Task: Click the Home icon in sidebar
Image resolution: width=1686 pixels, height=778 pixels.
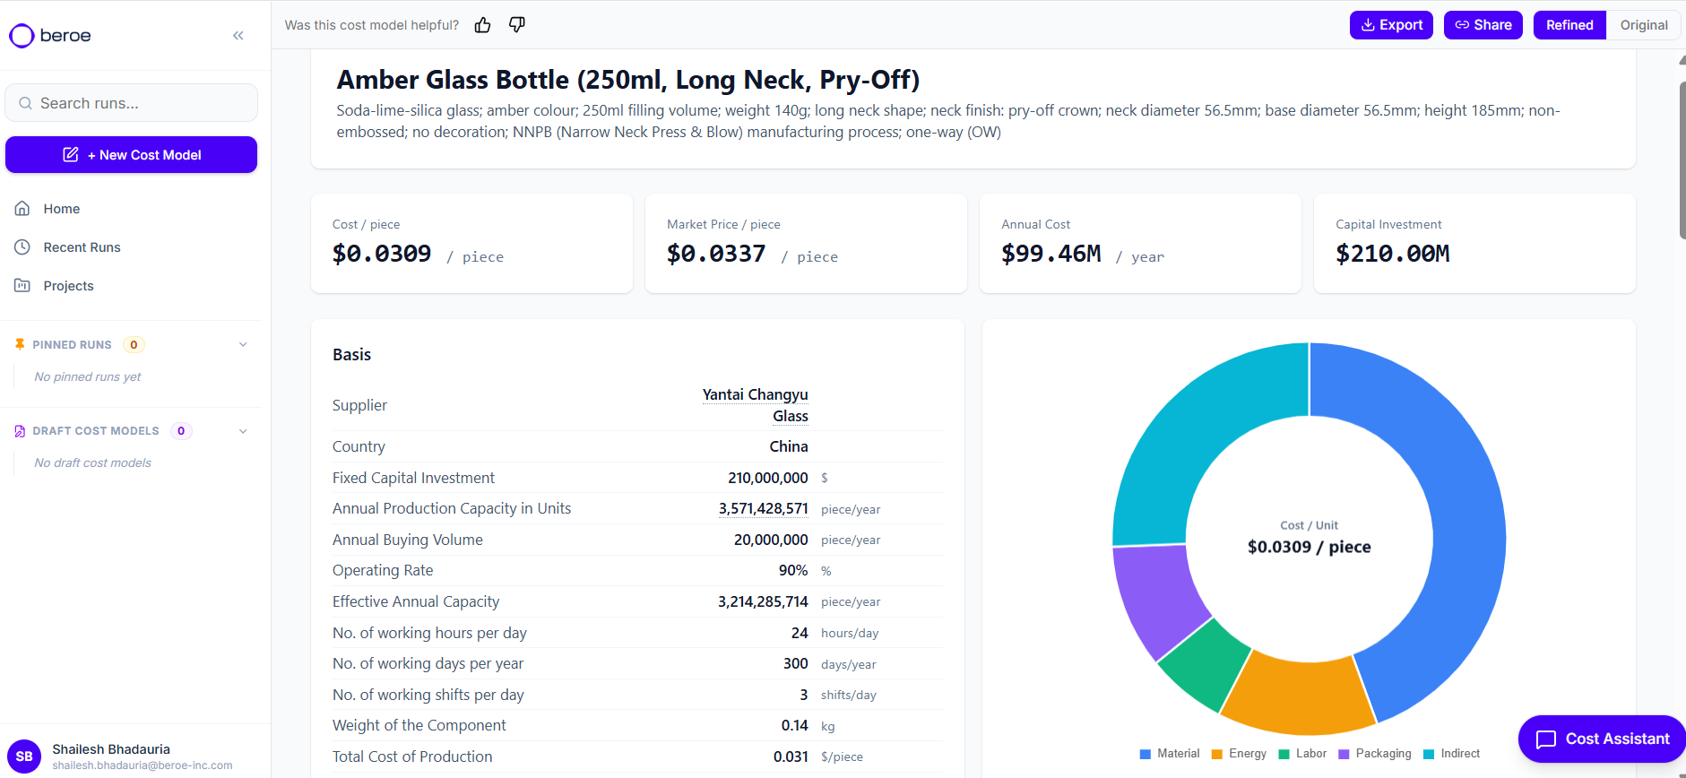Action: coord(22,209)
